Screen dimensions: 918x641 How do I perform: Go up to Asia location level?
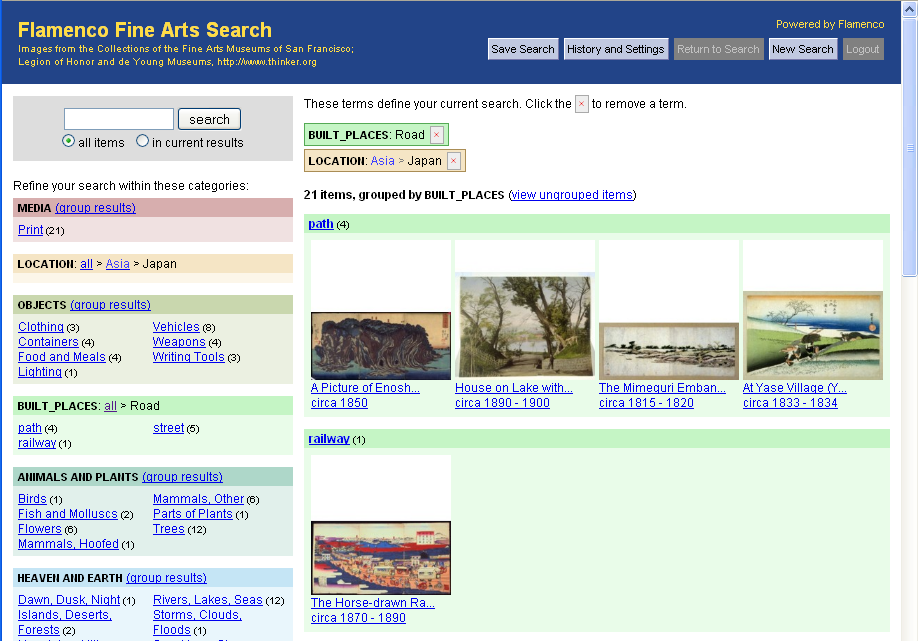coord(118,264)
